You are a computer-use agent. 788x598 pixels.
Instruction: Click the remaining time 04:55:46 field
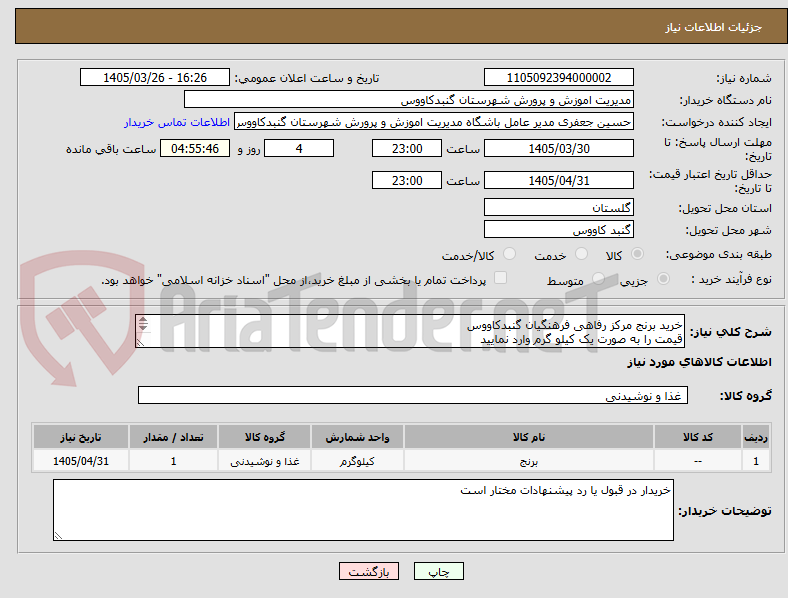point(195,149)
